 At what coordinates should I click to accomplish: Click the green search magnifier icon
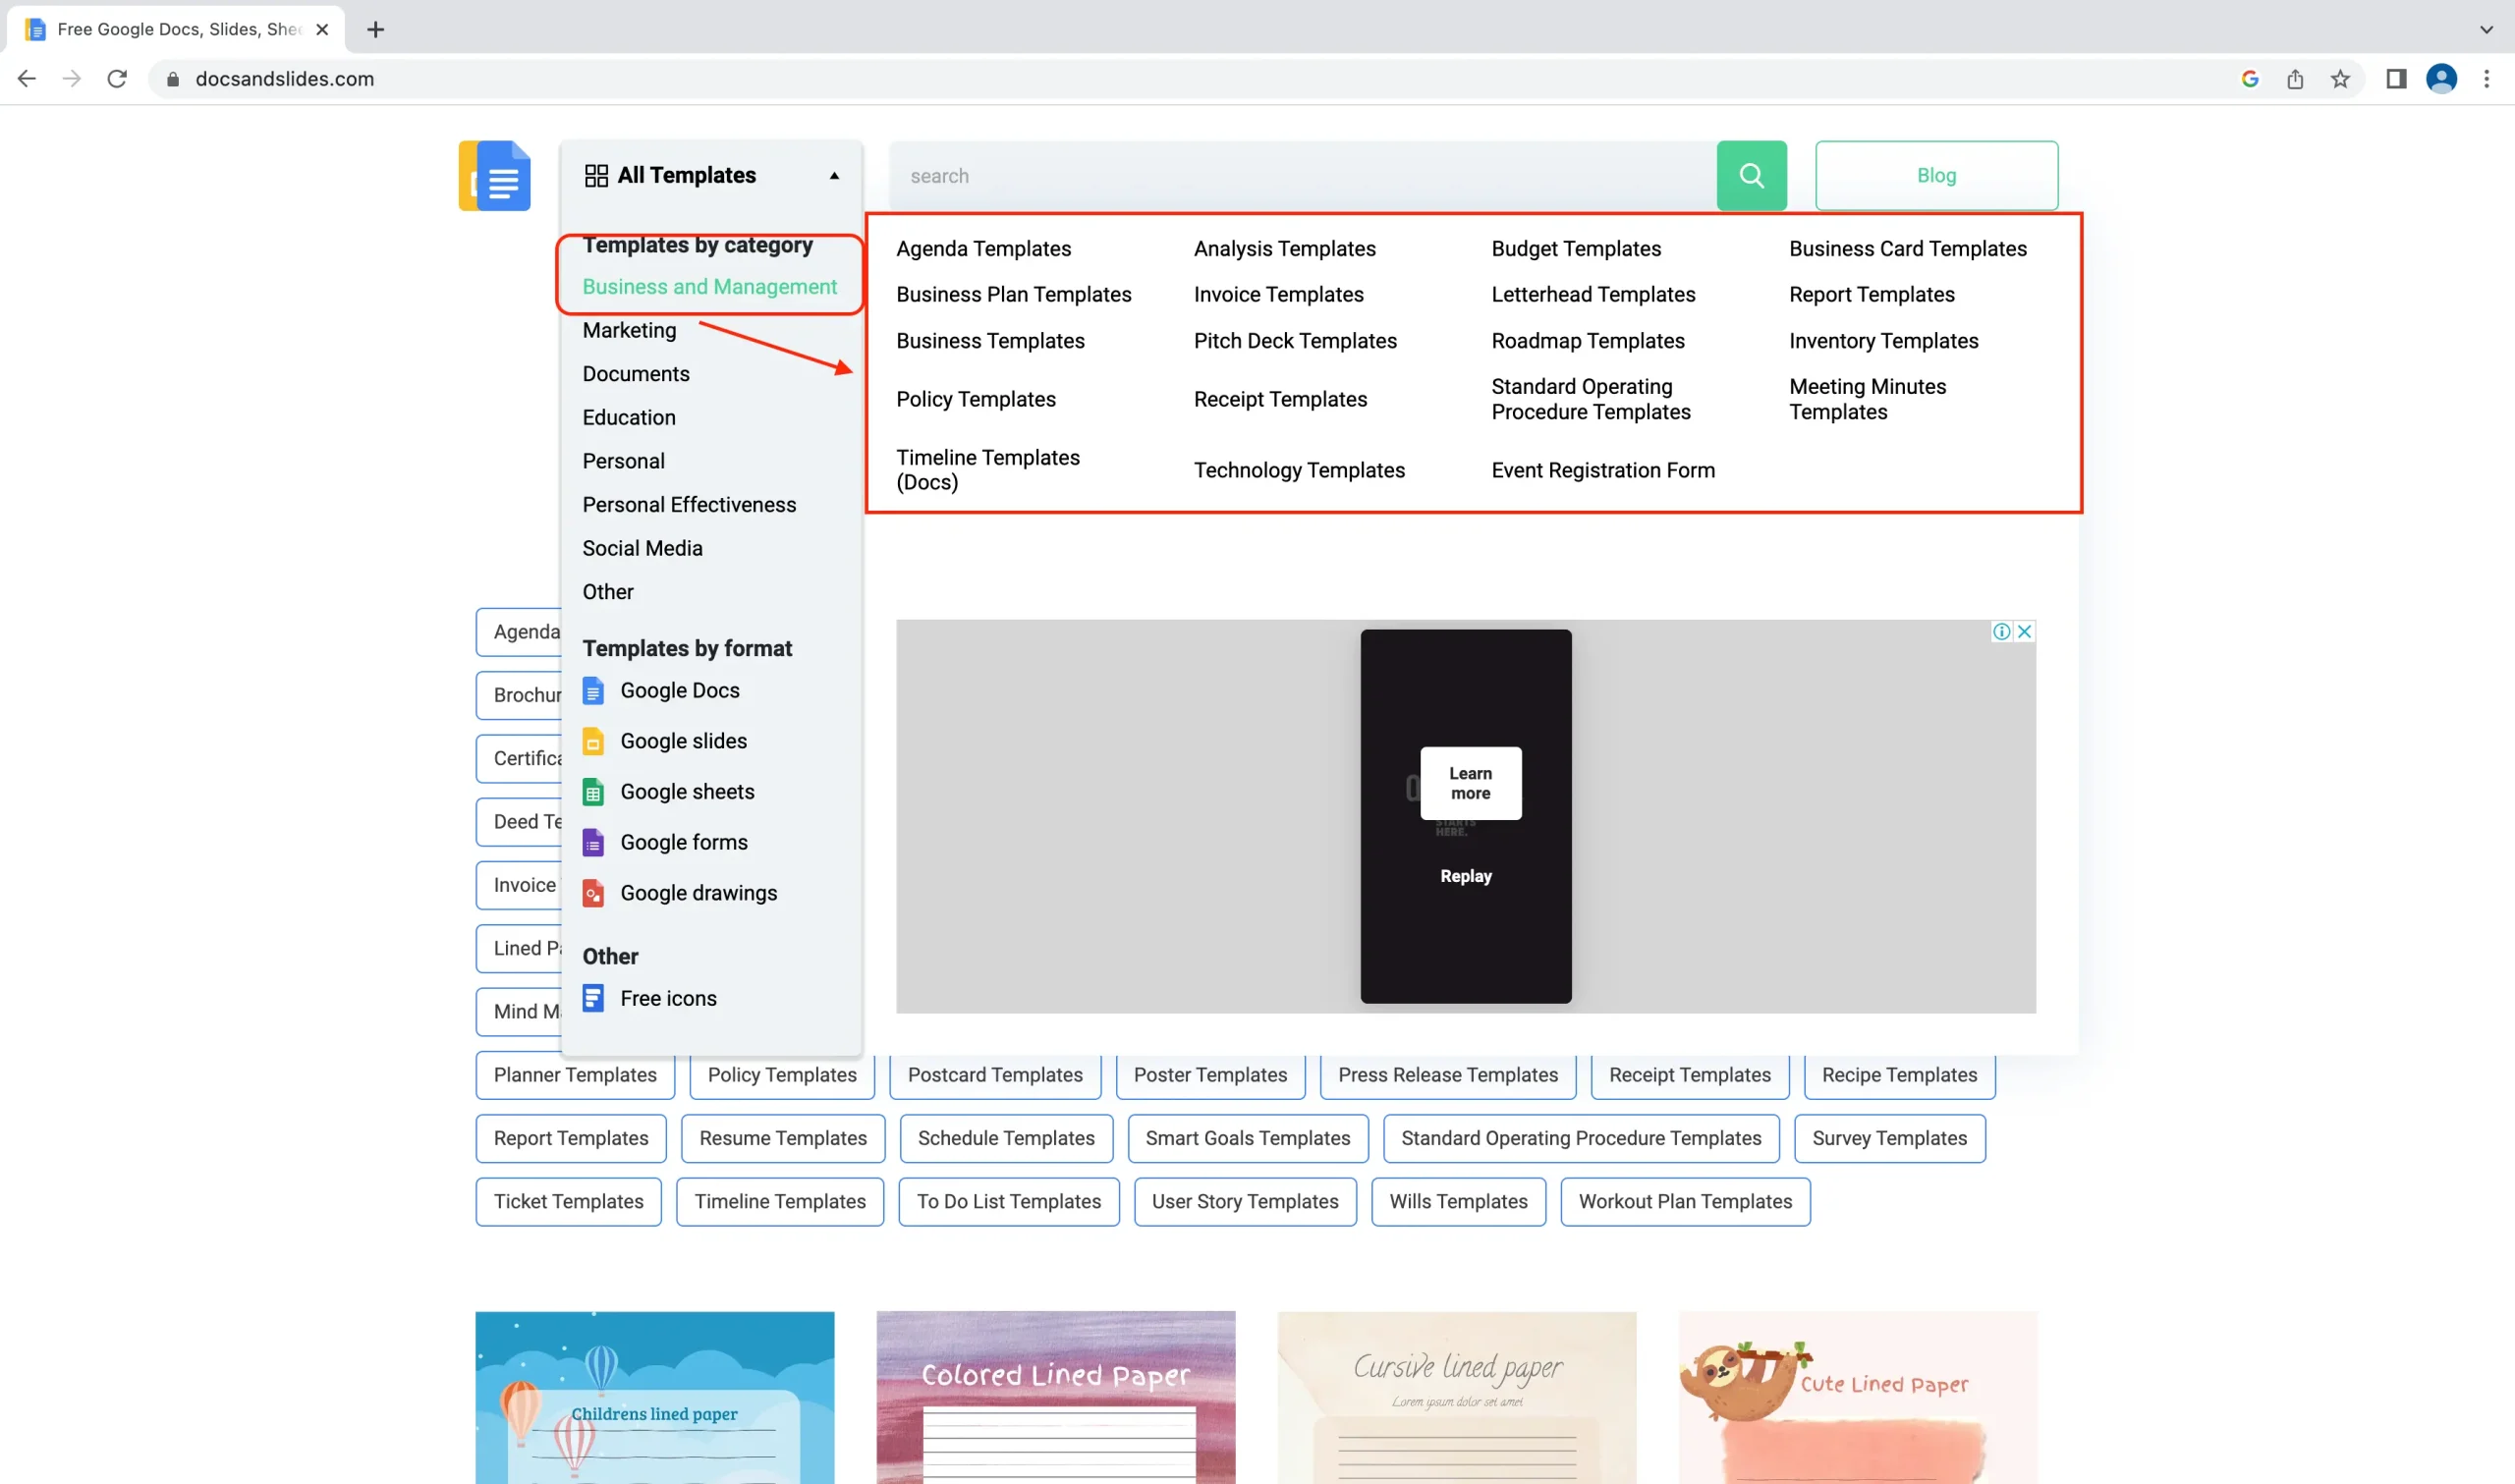coord(1751,175)
